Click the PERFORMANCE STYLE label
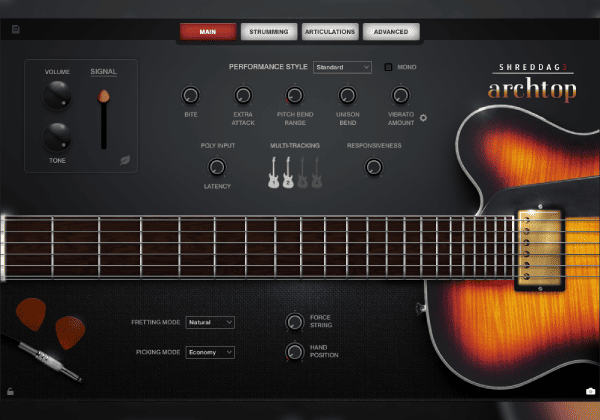The width and height of the screenshot is (600, 420). (268, 67)
